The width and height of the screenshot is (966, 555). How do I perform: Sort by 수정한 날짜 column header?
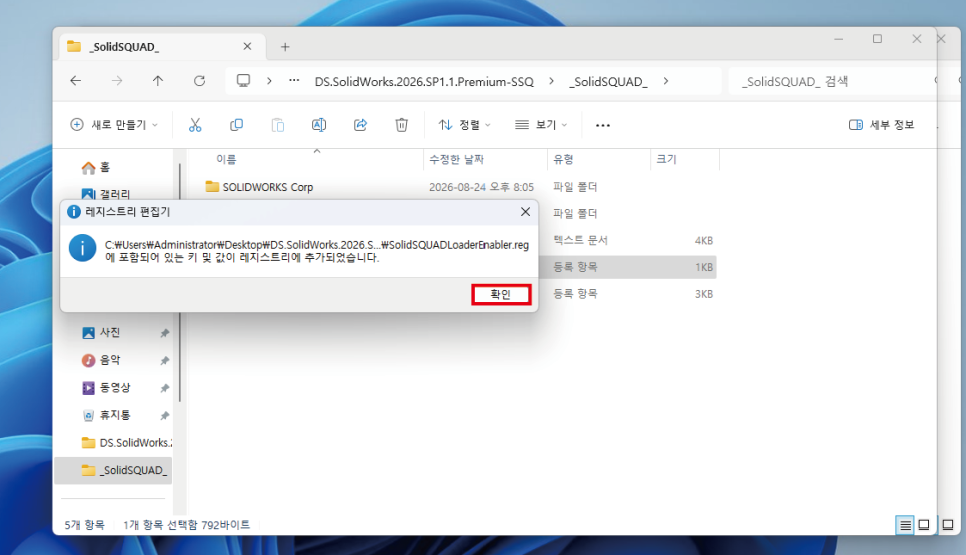(457, 160)
